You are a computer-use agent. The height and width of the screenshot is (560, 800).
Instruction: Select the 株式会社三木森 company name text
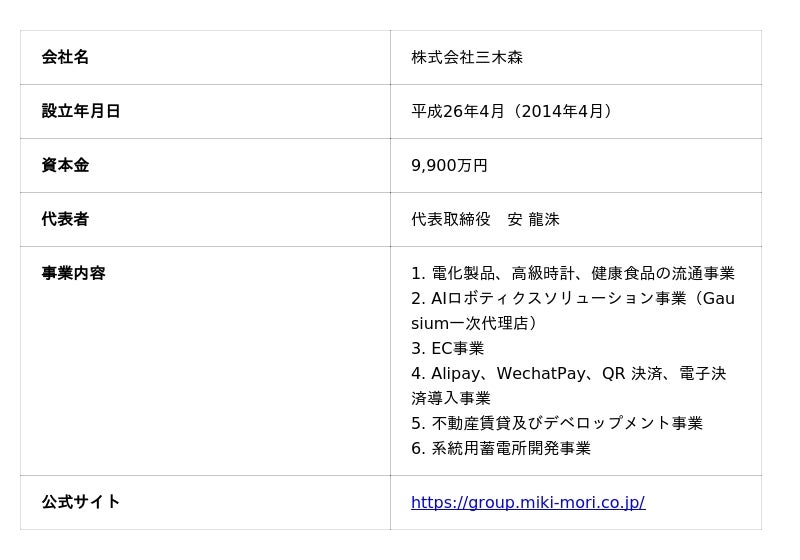(x=467, y=57)
